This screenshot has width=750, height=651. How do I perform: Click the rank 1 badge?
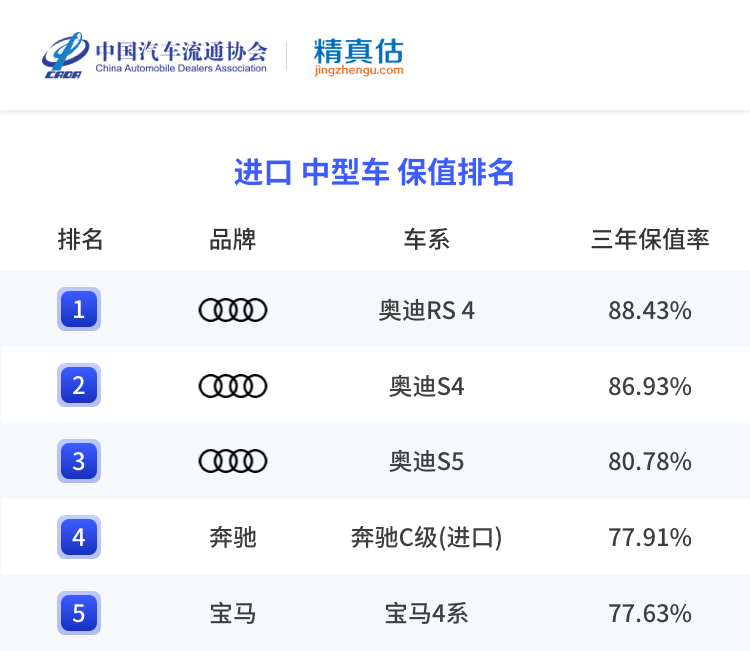(x=79, y=310)
